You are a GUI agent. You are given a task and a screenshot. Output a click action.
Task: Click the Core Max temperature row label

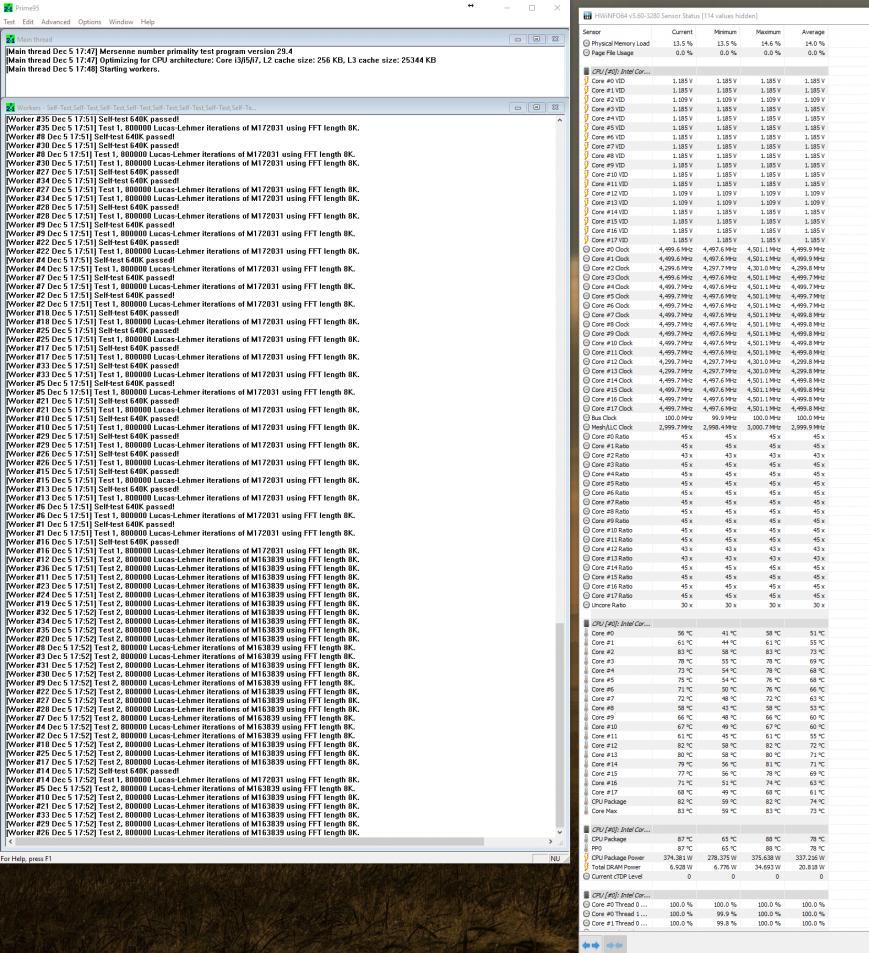click(604, 811)
